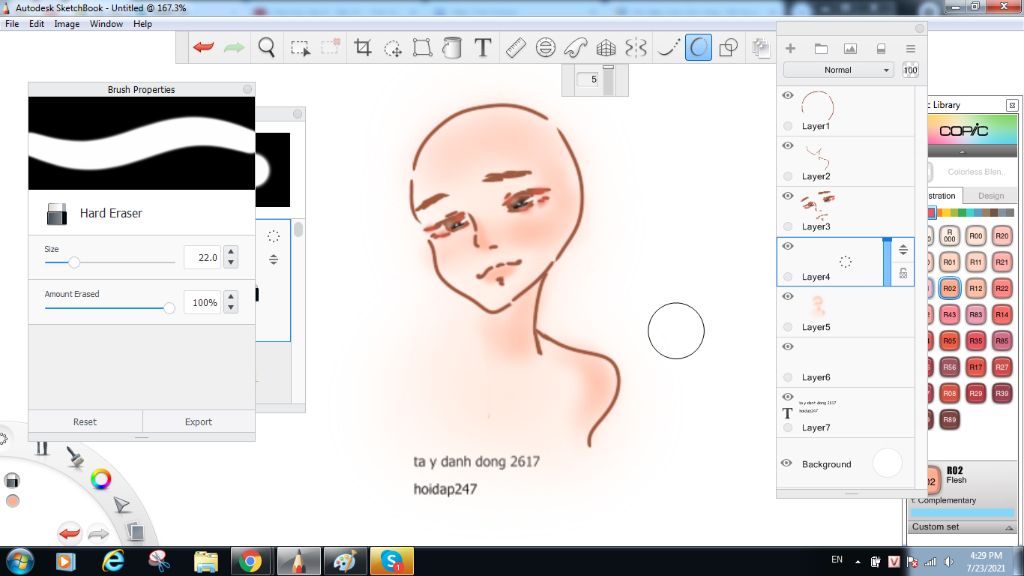Increase Amount Erased with up stepper
This screenshot has width=1024, height=576.
pos(231,296)
